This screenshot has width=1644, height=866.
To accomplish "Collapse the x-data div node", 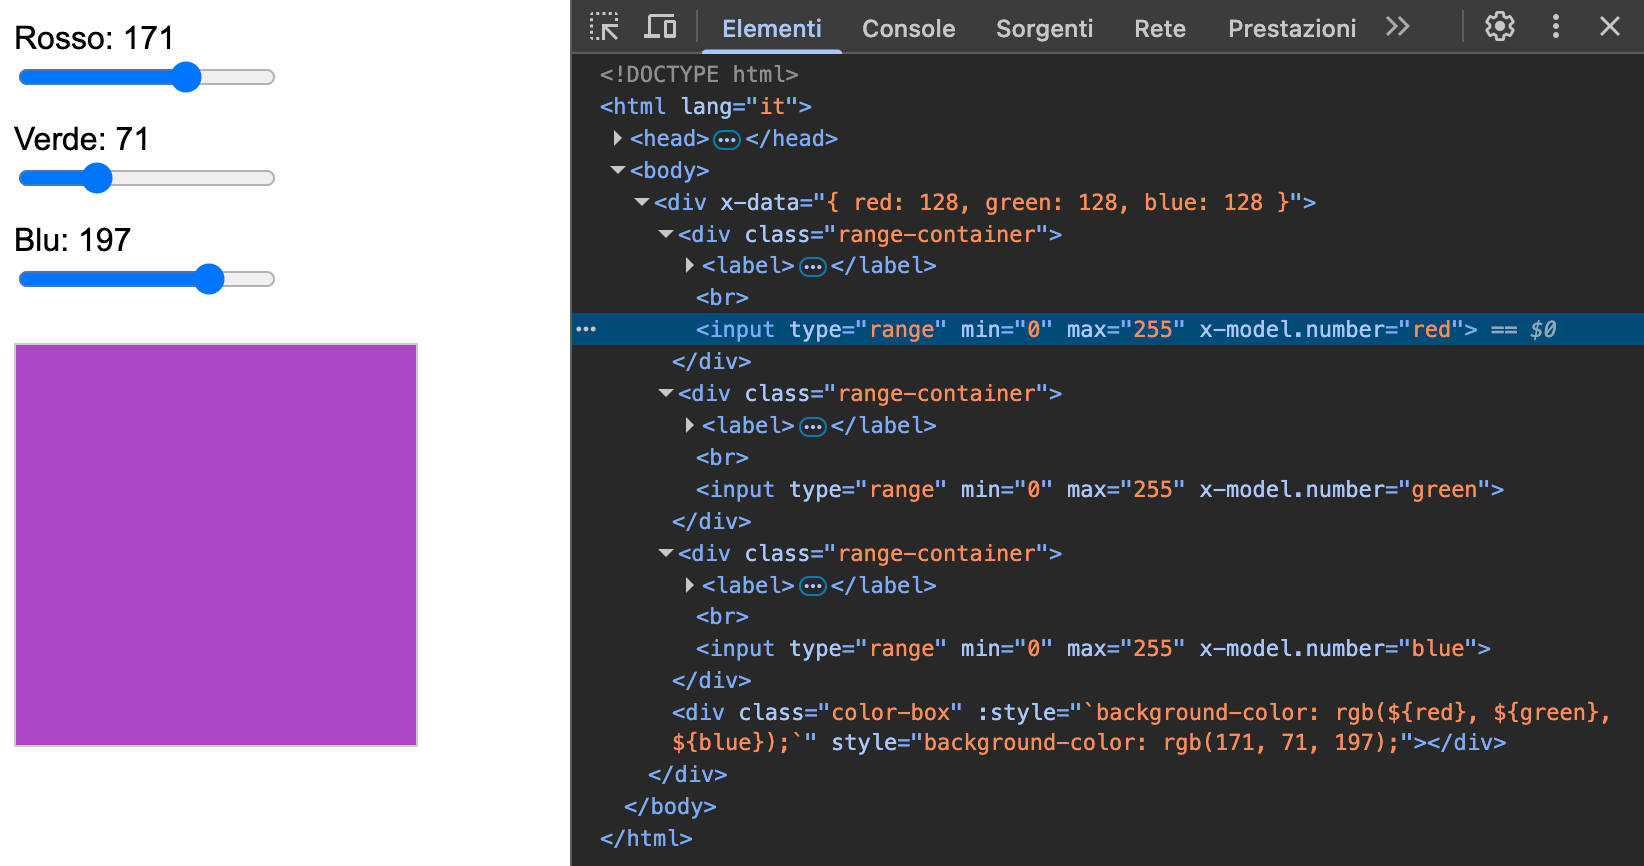I will click(x=642, y=202).
